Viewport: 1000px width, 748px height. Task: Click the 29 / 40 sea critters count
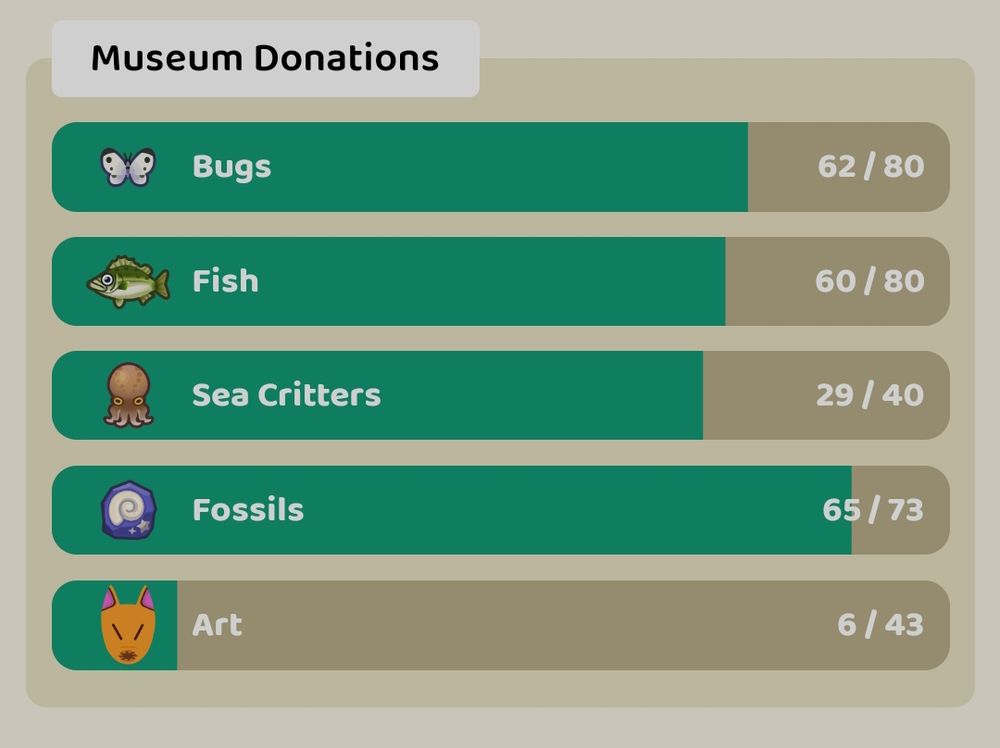coord(870,395)
